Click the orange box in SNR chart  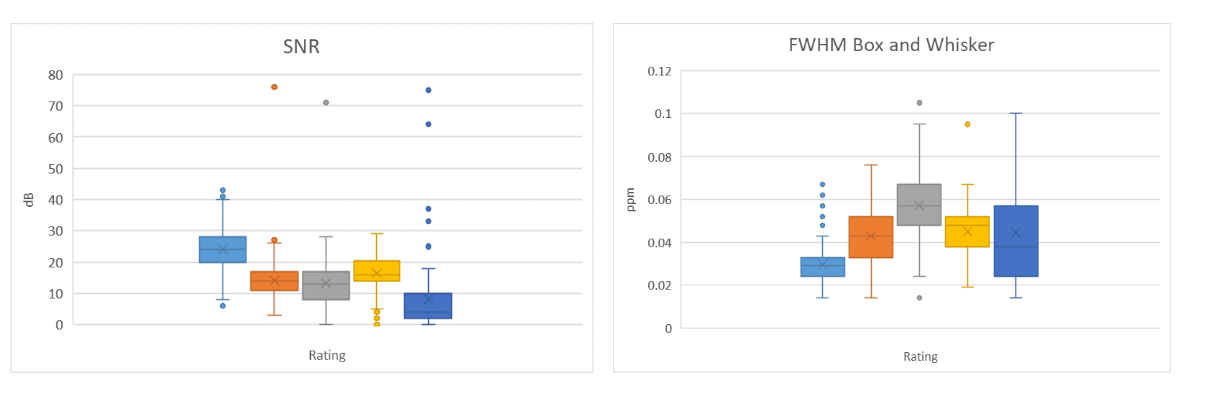point(274,281)
